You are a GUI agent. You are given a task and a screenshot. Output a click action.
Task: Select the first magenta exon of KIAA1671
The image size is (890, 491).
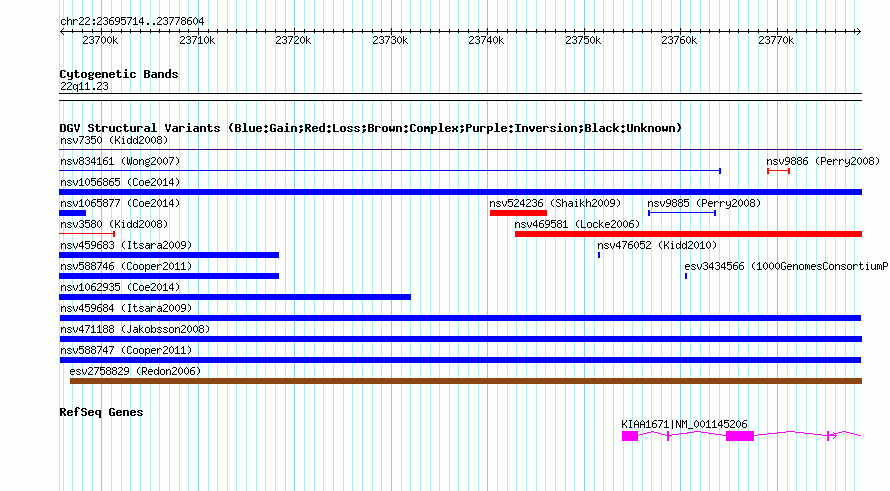[x=630, y=436]
